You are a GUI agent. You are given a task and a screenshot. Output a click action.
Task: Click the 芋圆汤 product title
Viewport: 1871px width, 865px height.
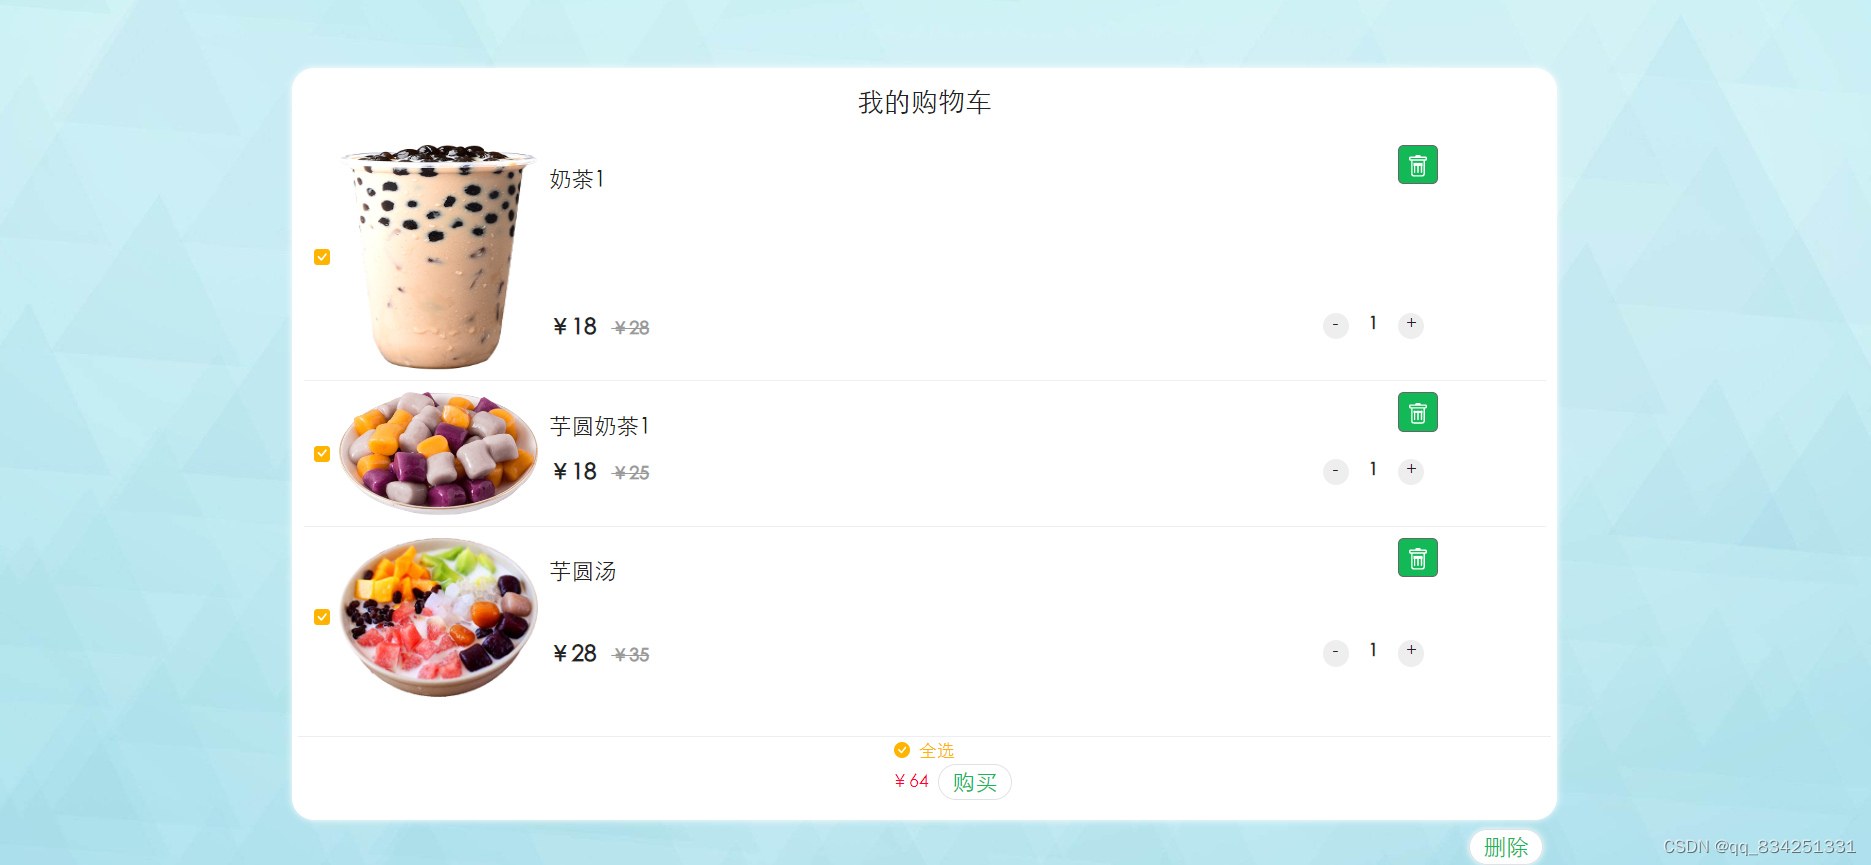pos(583,571)
